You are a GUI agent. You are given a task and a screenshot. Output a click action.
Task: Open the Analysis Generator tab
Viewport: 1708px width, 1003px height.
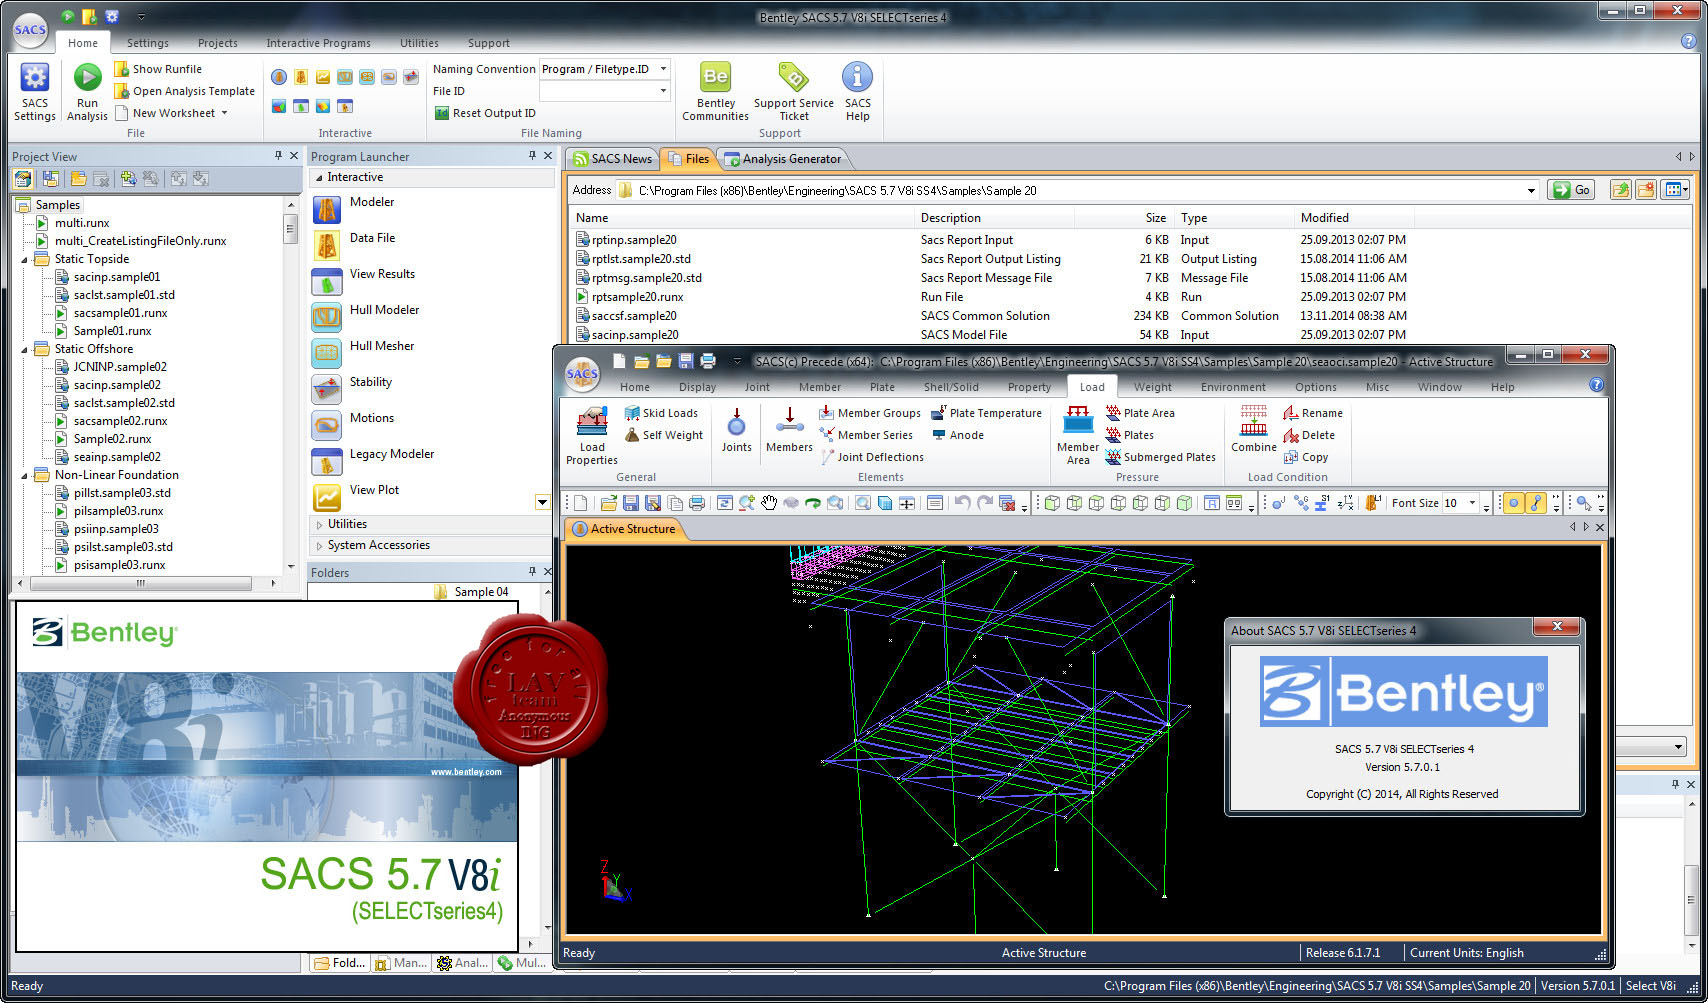tap(783, 159)
